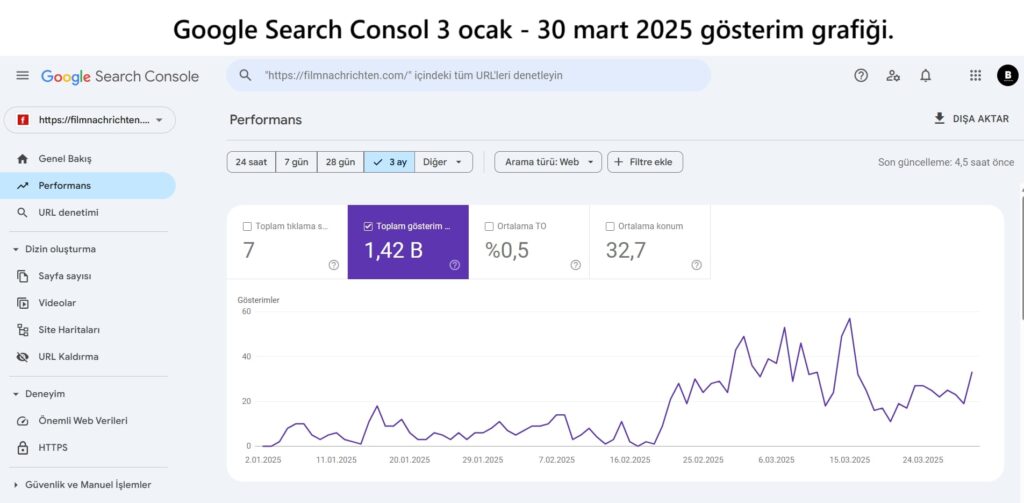Open the Google apps grid
Viewport: 1024px width, 503px height.
point(975,76)
